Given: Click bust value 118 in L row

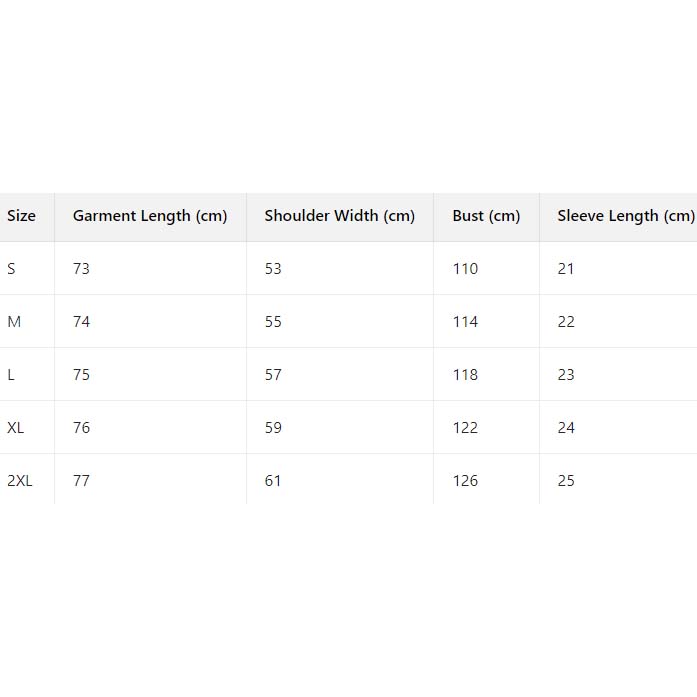Looking at the screenshot, I should coord(465,375).
